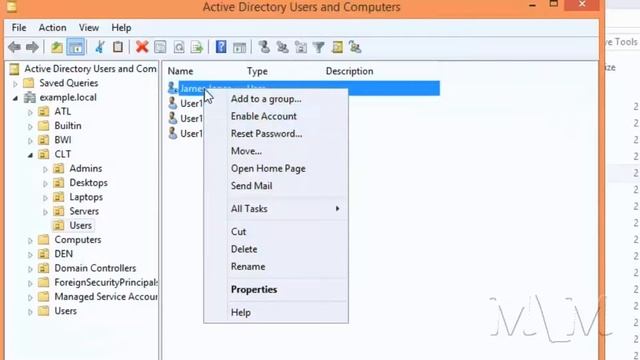
Task: Click the Saved Queries folder icon
Action: (29, 83)
